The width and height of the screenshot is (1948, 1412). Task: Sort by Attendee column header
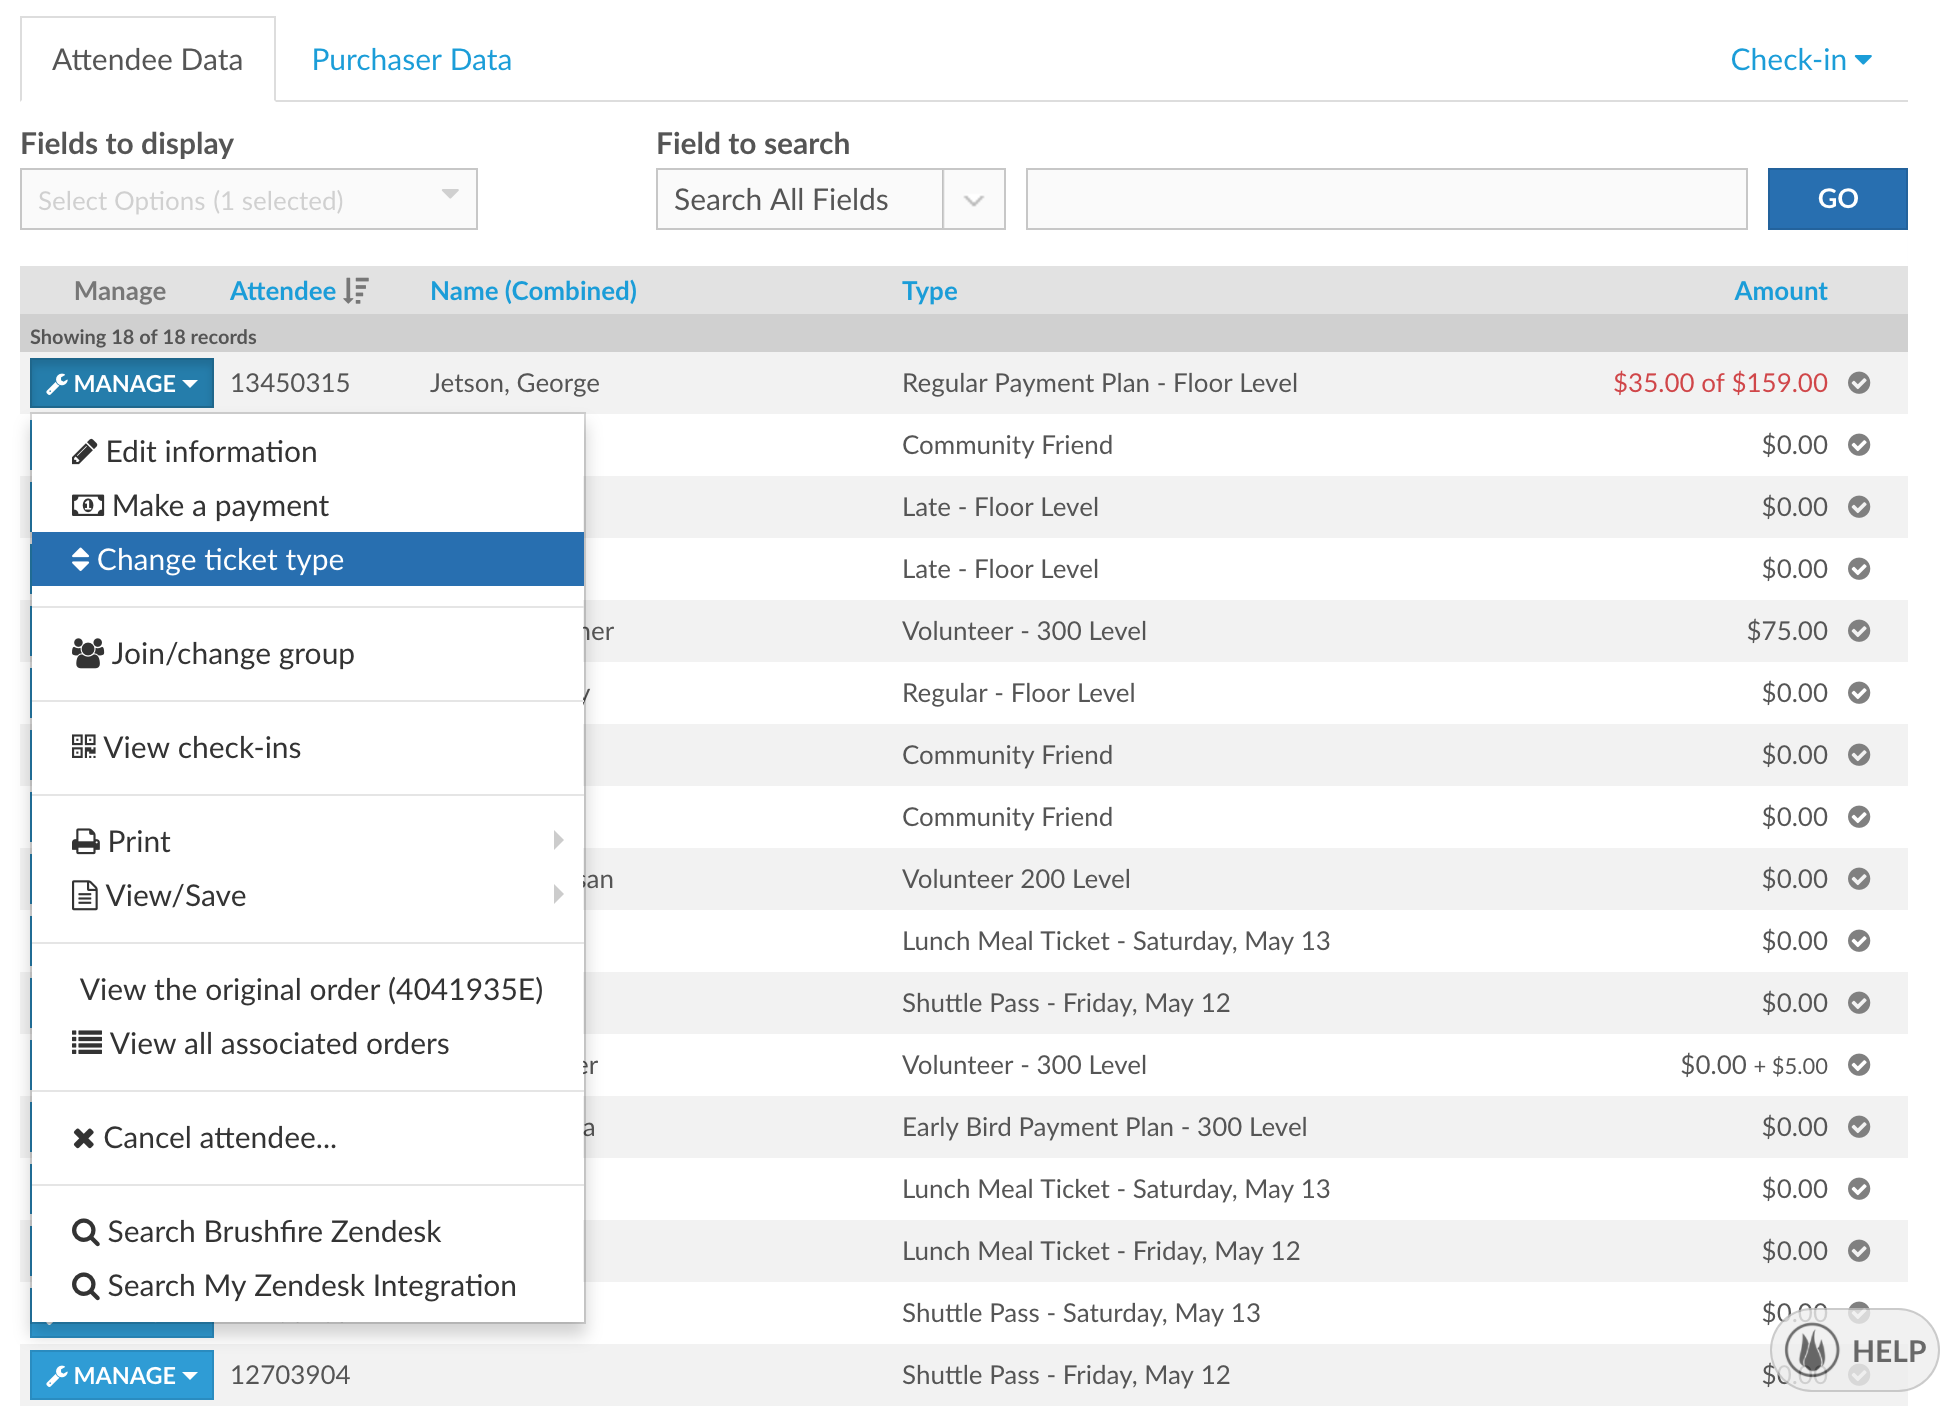[283, 291]
